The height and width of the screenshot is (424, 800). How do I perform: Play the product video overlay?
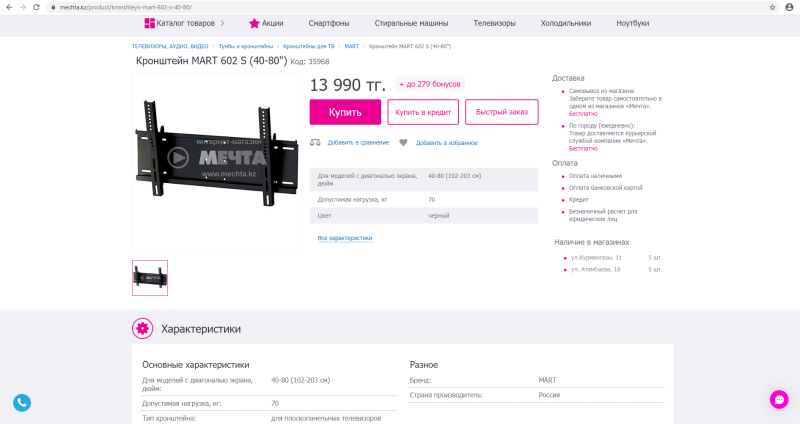pyautogui.click(x=177, y=157)
